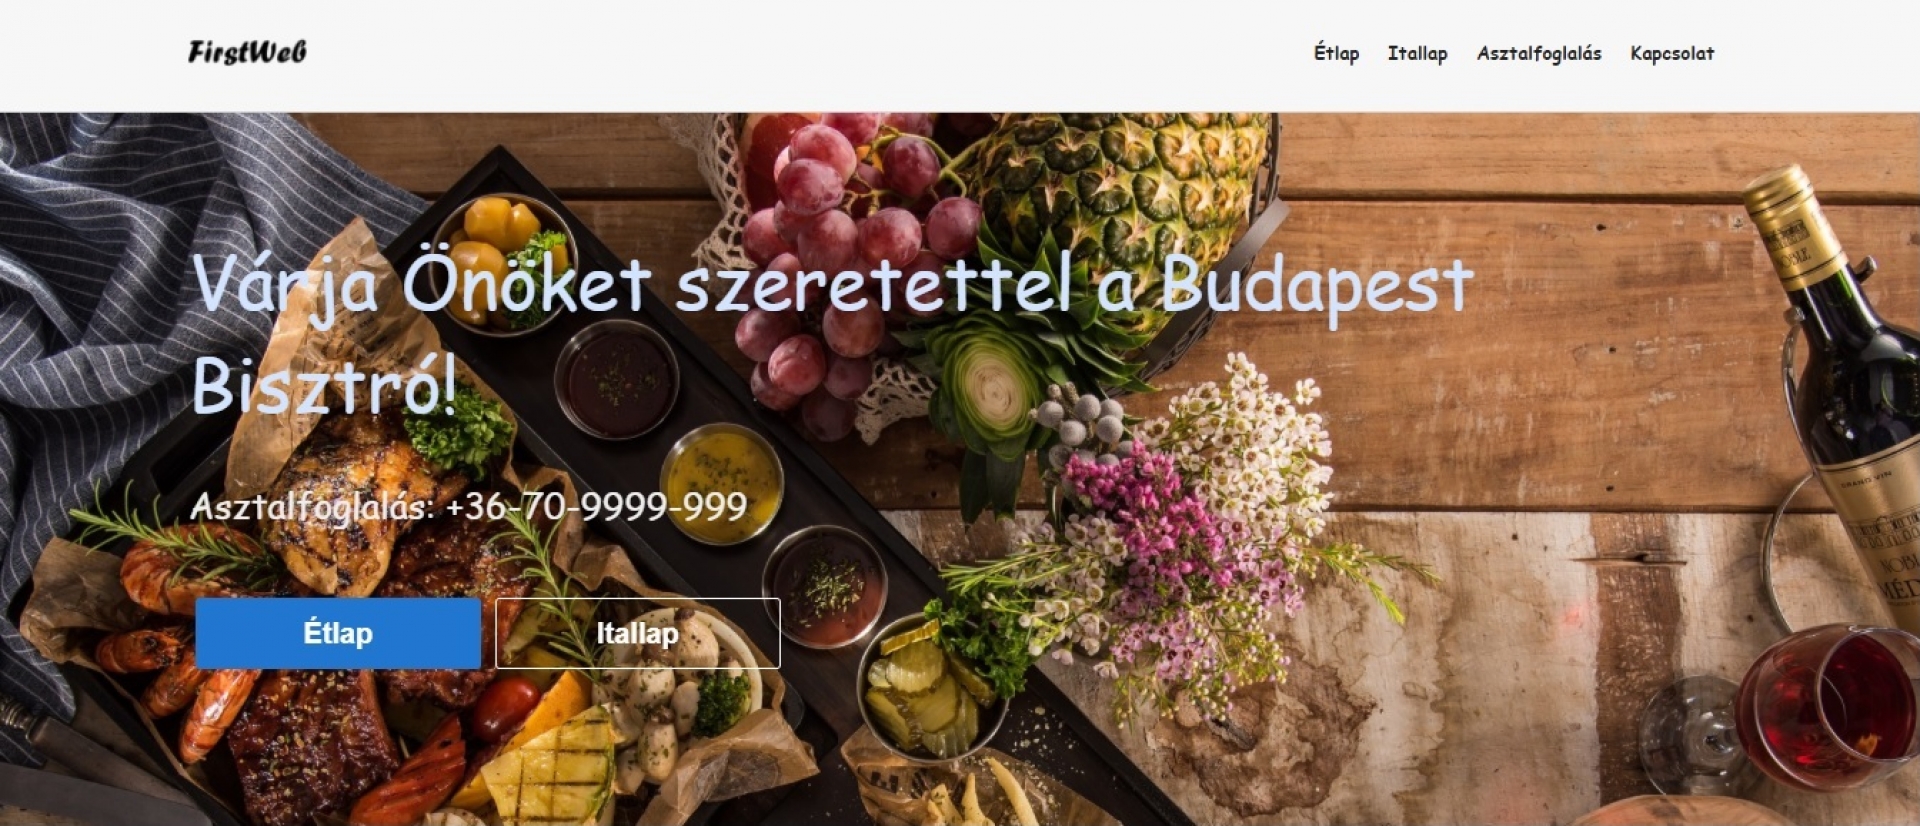Open the Kapcsolat nav link
This screenshot has width=1920, height=826.
pos(1672,53)
